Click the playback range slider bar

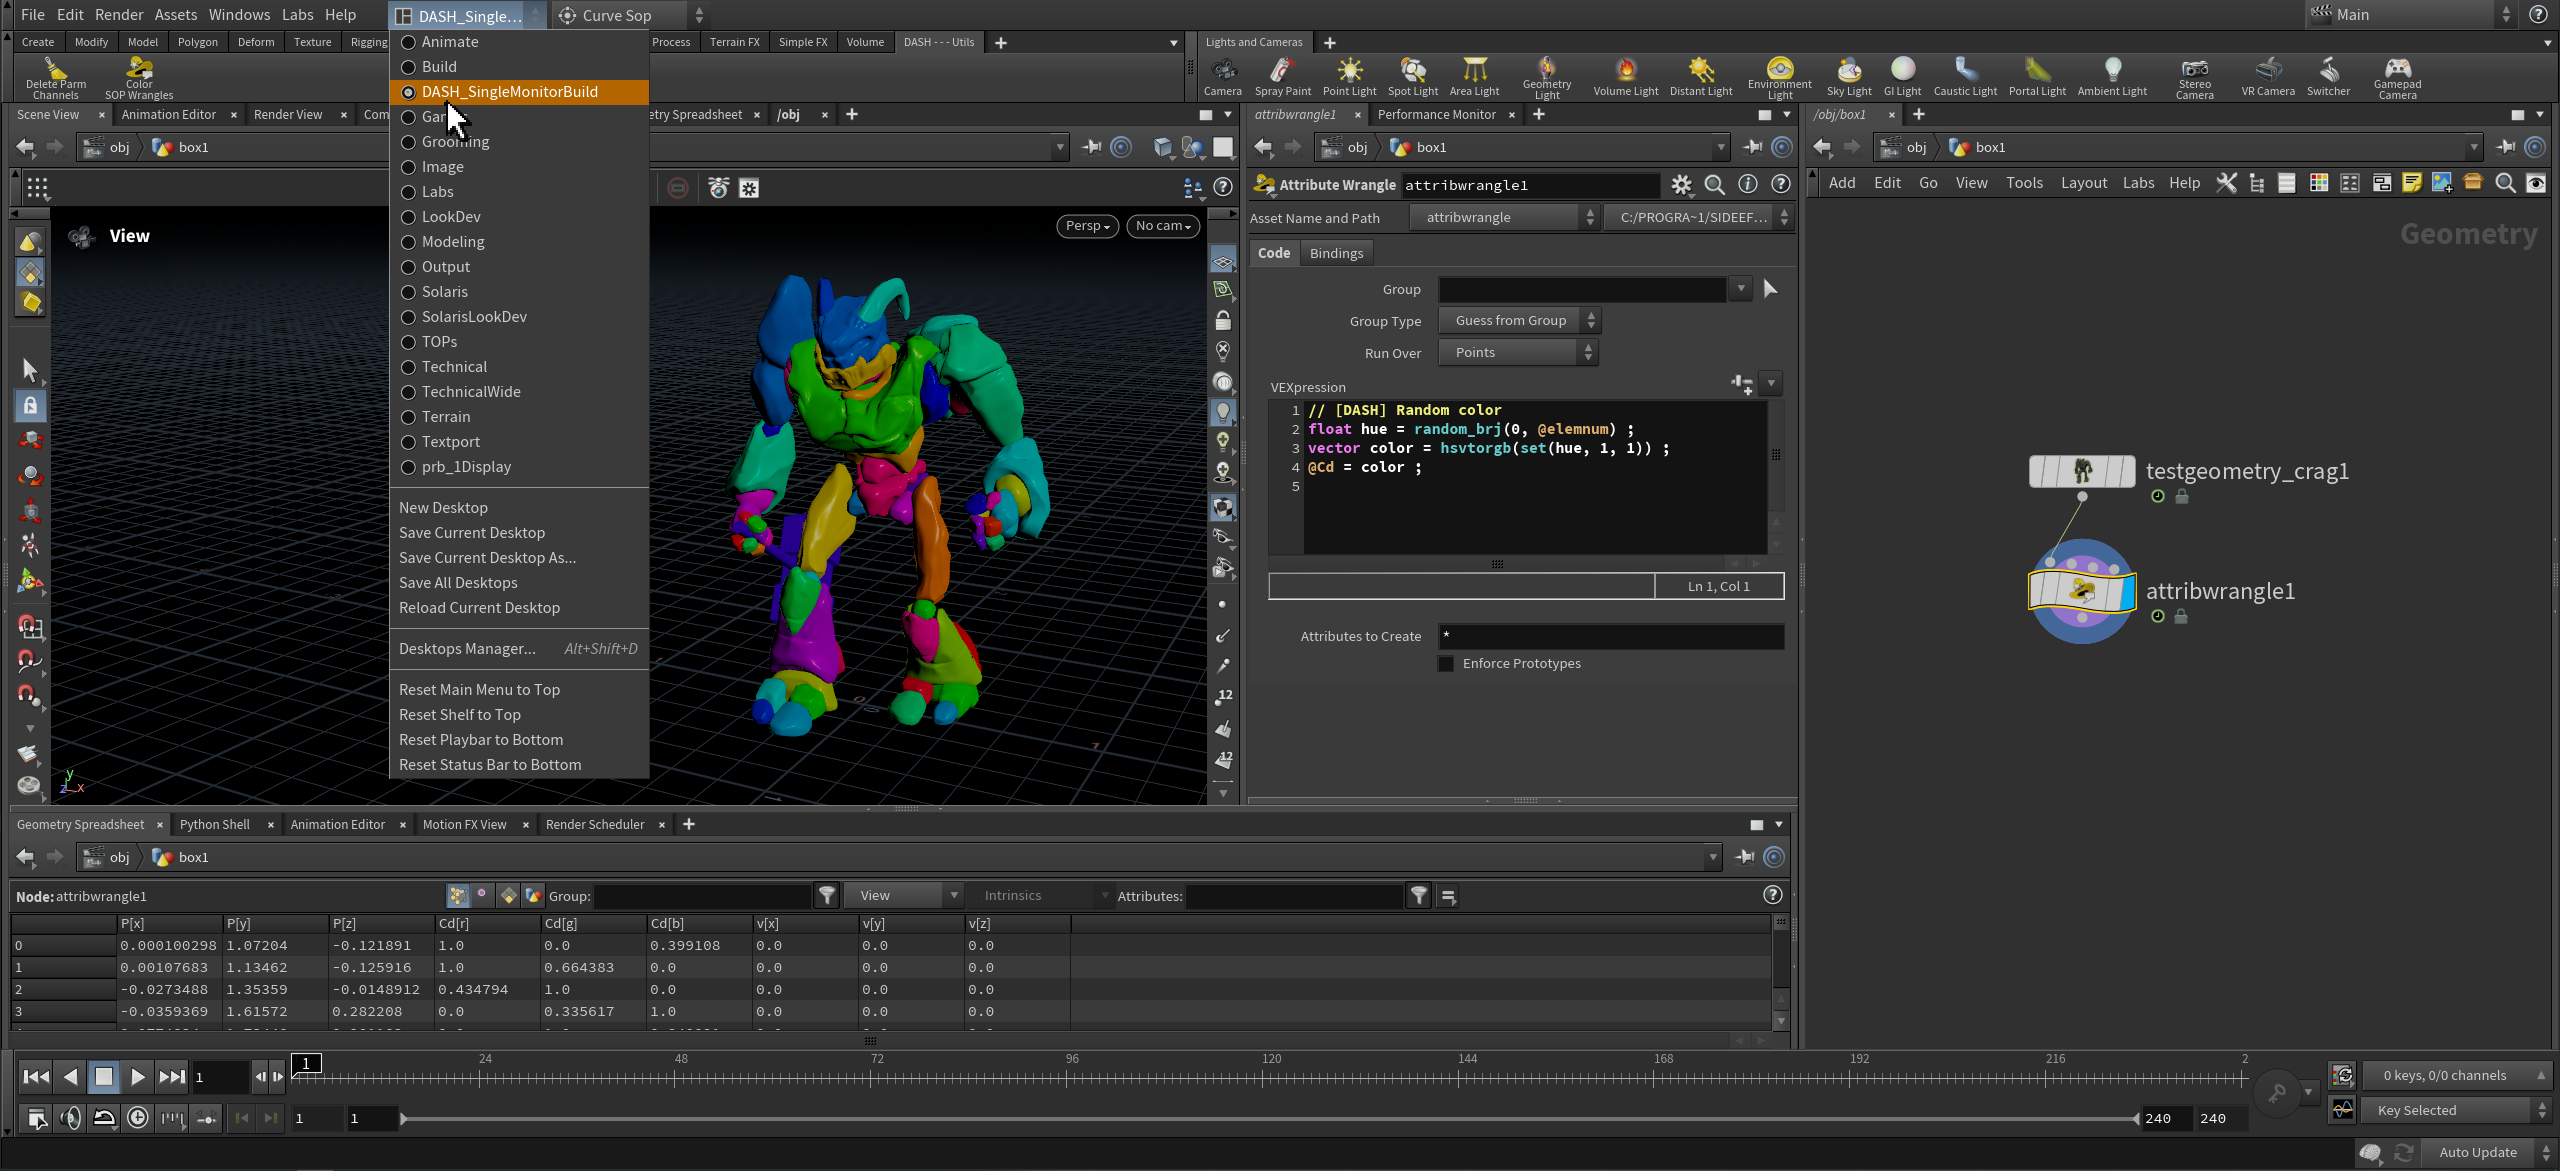tap(1268, 1119)
